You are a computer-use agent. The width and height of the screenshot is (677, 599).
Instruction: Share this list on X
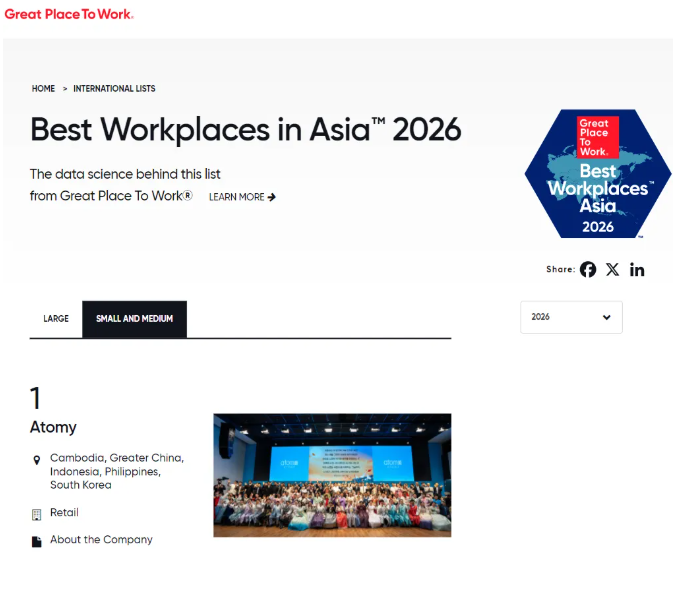612,269
